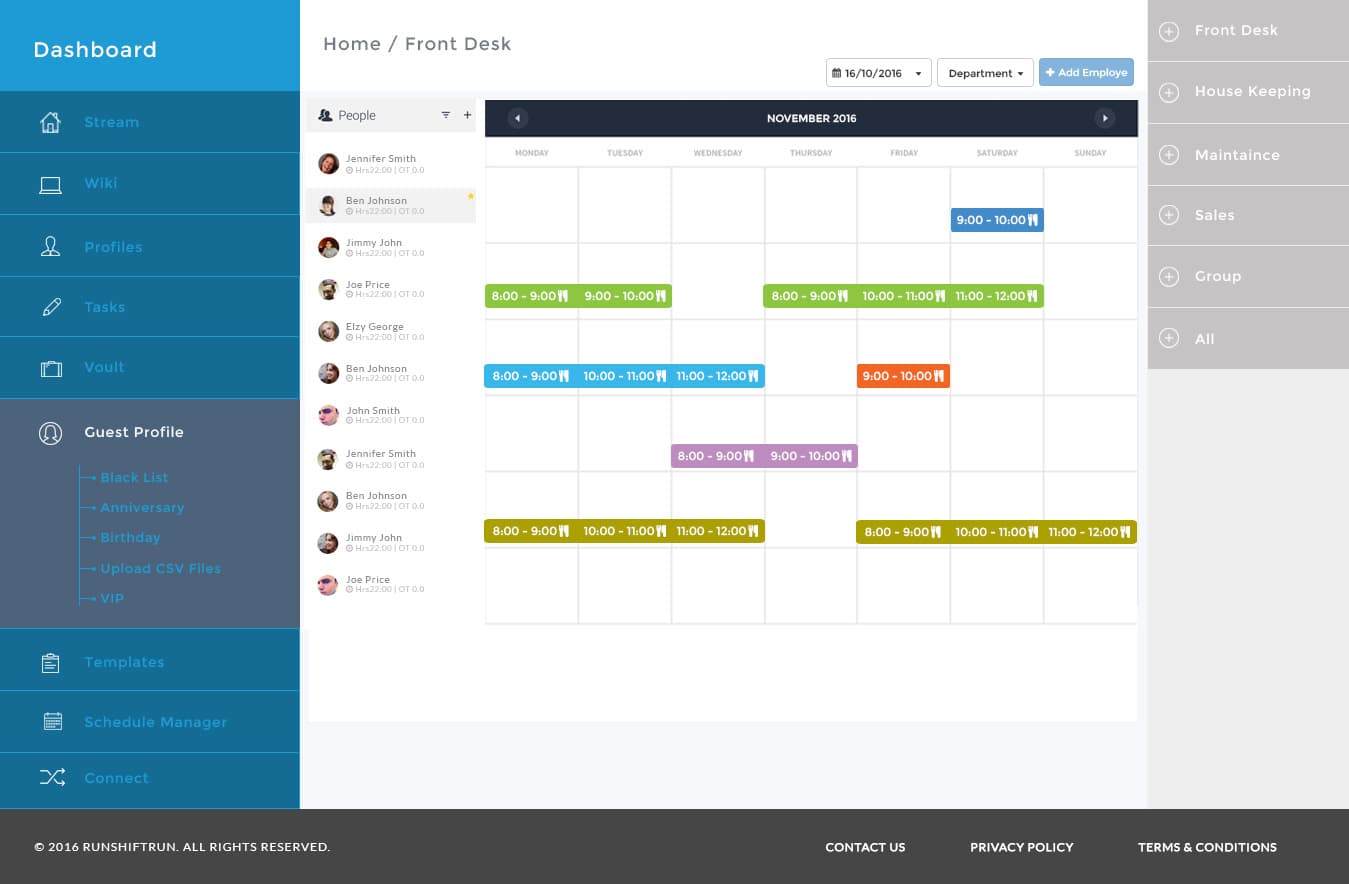Image resolution: width=1349 pixels, height=884 pixels.
Task: Open the Templates menu item
Action: (x=124, y=662)
